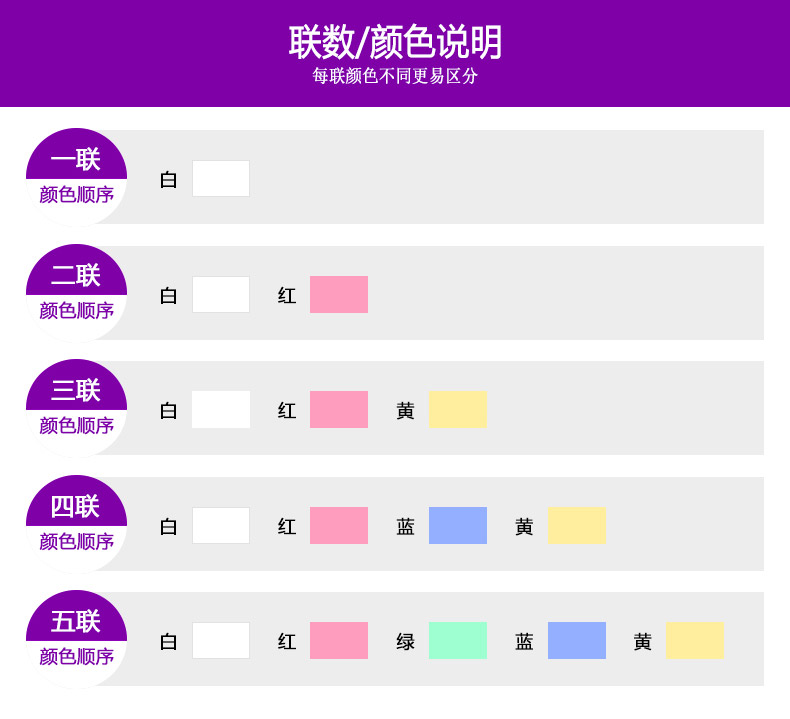Pick the blue swatch in the 五联 row
This screenshot has height=719, width=790.
[x=576, y=641]
